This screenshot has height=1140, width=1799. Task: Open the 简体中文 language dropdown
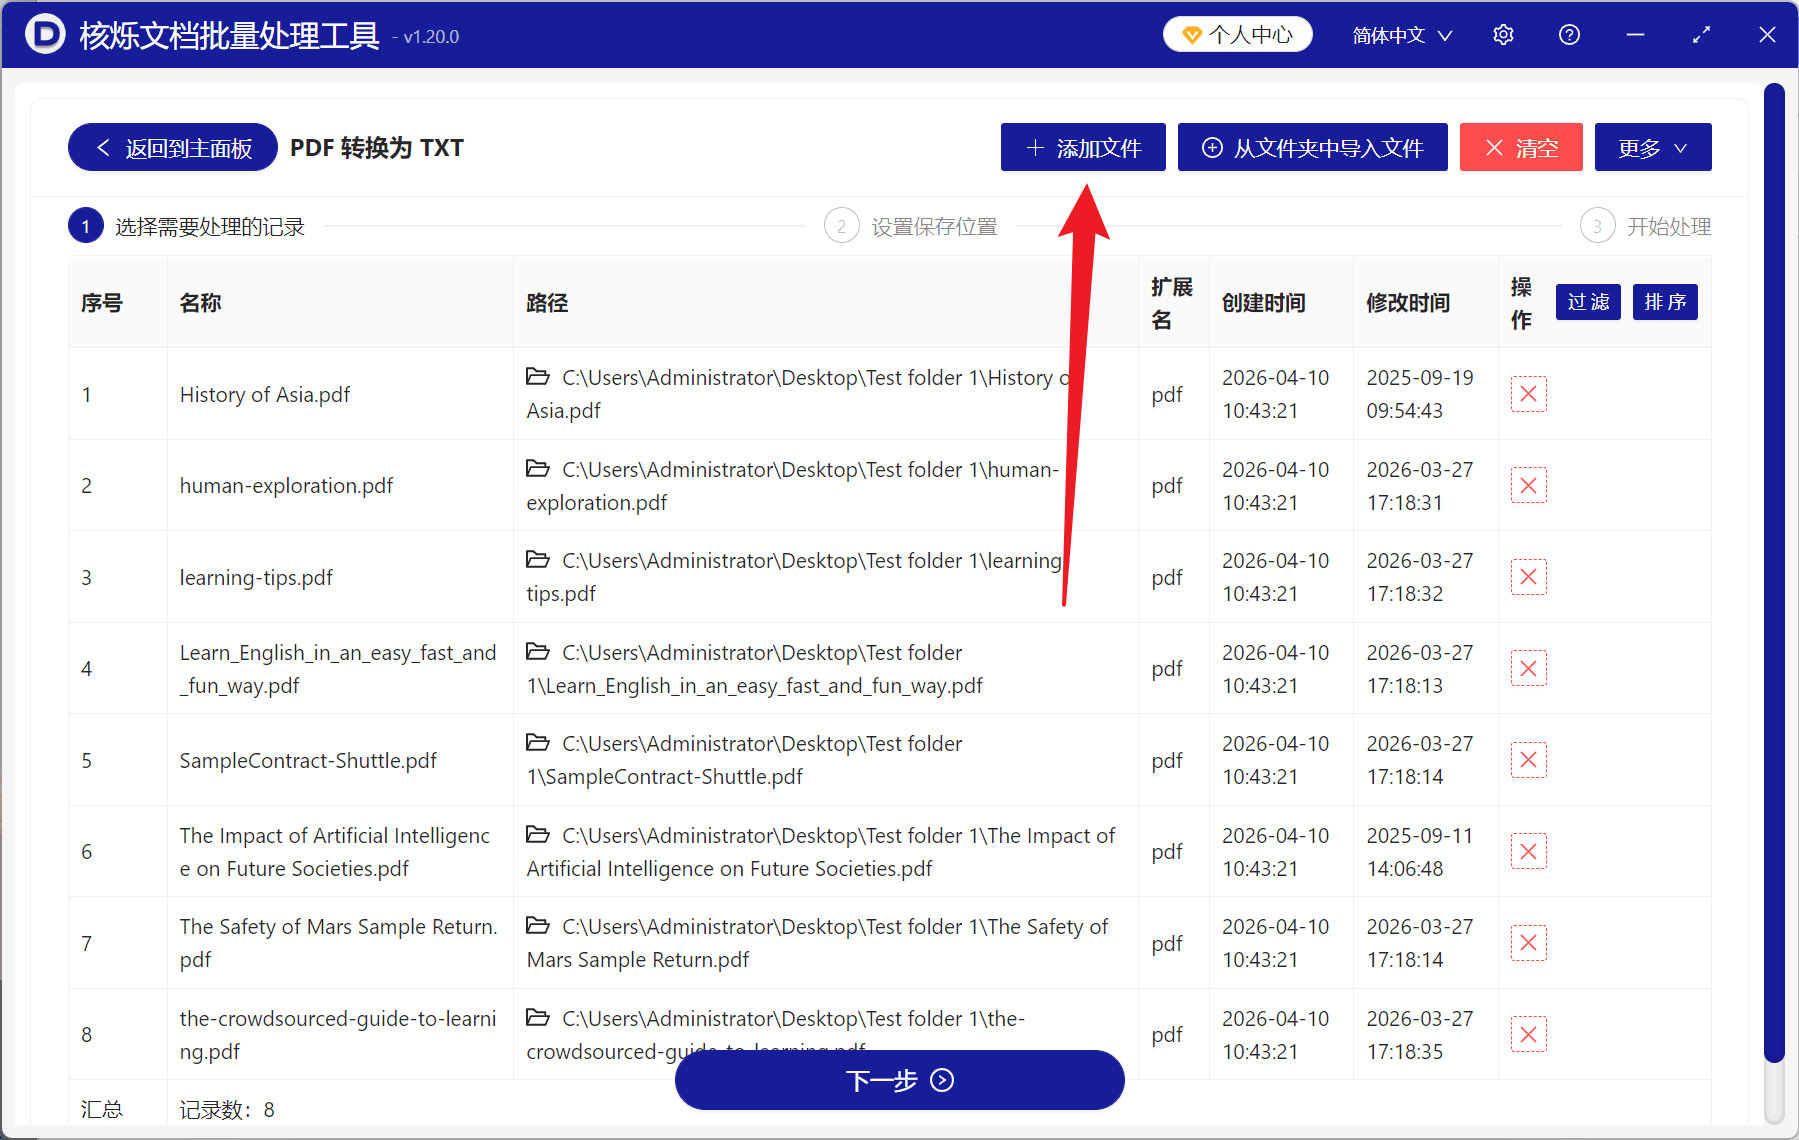(1401, 34)
